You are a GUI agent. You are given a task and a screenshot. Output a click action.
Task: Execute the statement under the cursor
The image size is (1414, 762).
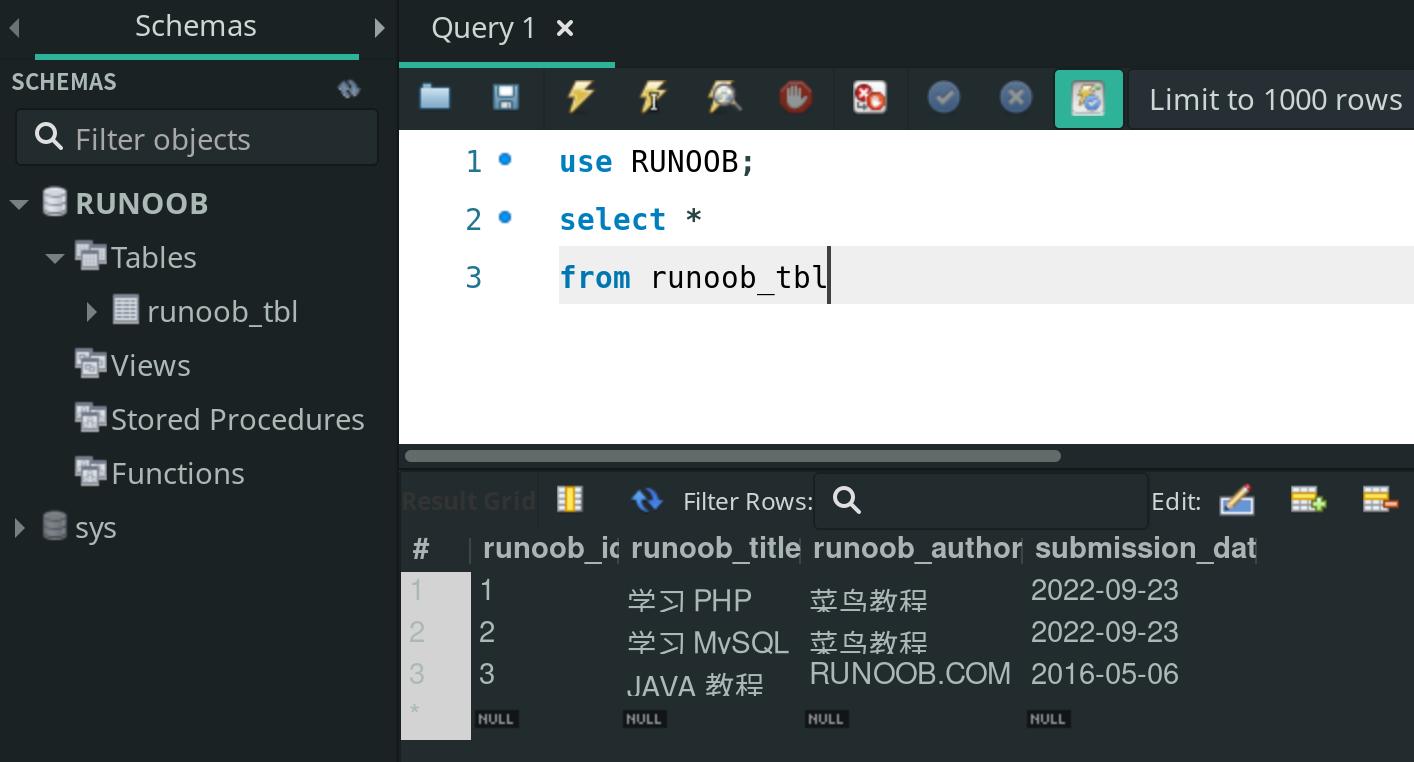[652, 97]
